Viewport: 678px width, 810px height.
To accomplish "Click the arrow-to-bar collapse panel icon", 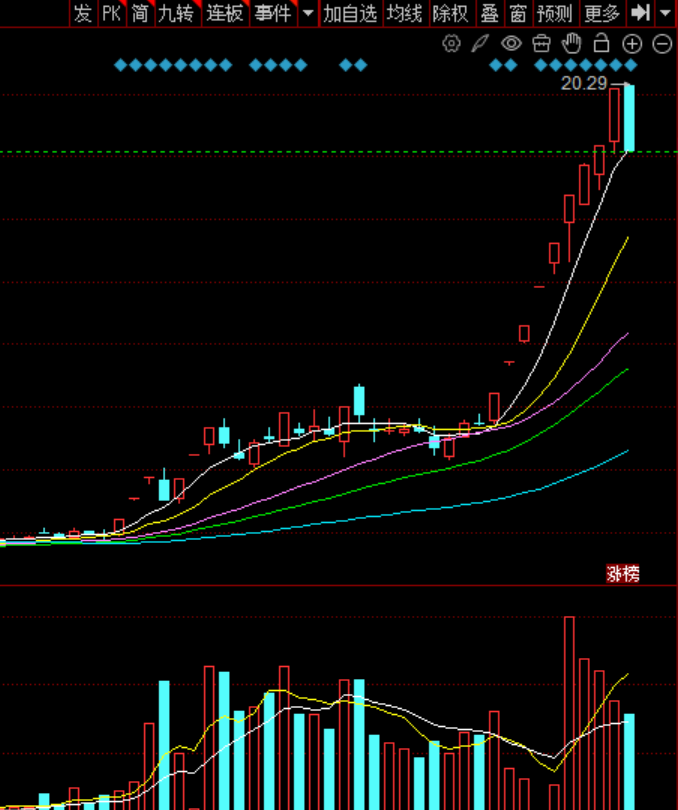I will click(x=641, y=13).
